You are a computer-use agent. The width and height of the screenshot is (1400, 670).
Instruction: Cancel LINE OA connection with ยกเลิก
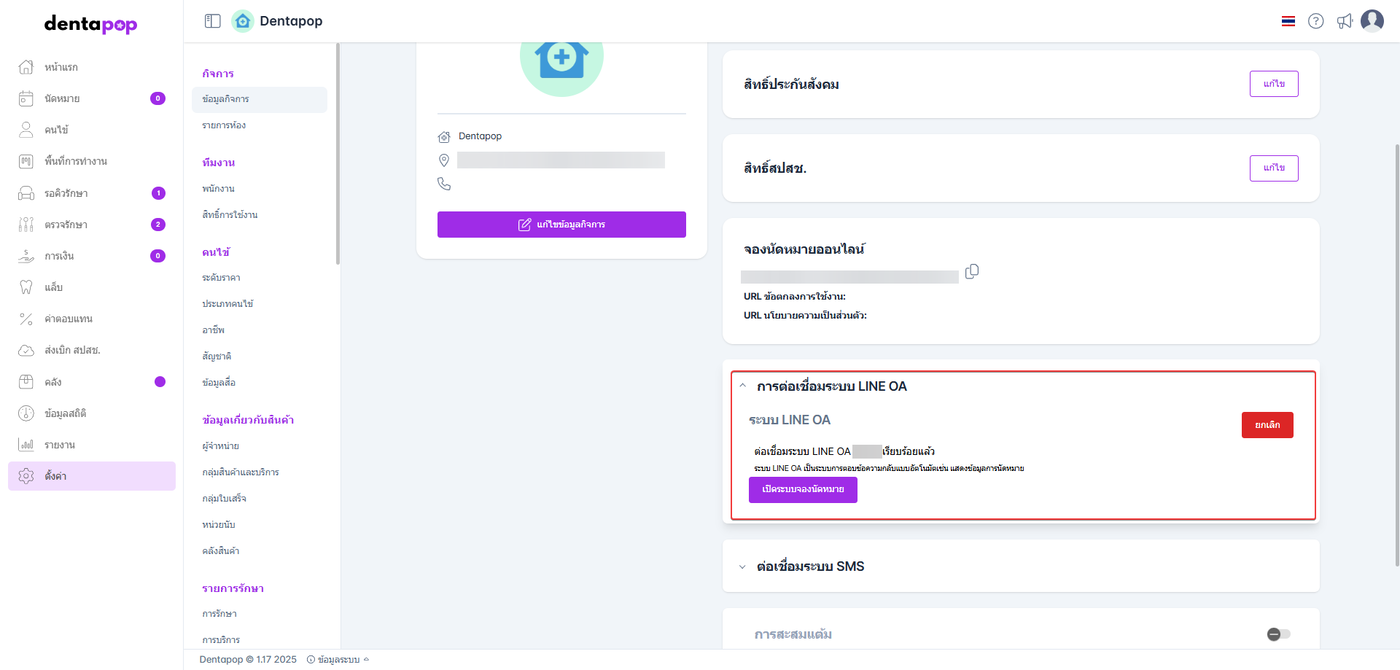[1267, 425]
